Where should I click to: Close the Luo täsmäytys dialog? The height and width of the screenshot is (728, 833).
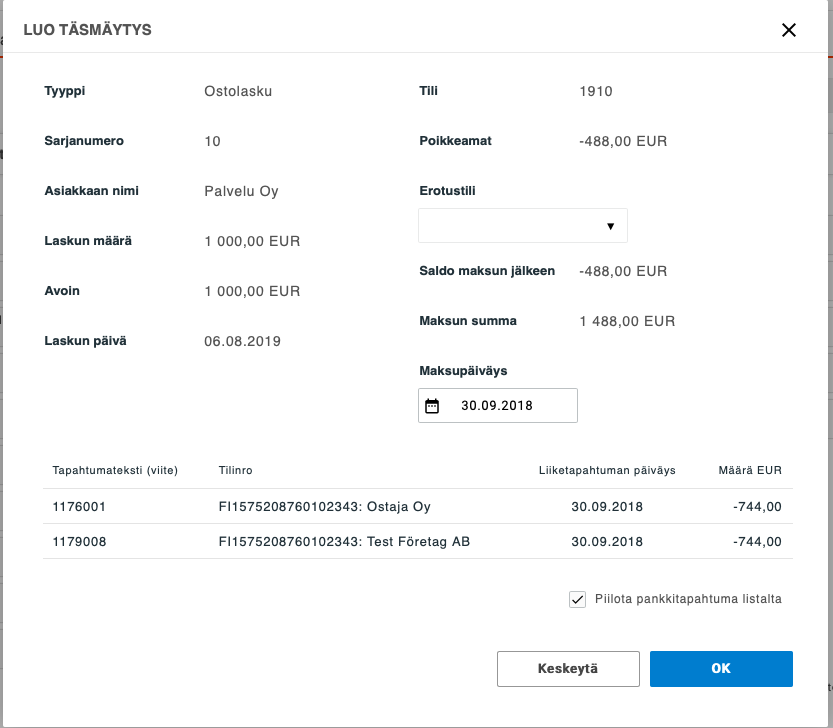pyautogui.click(x=788, y=30)
